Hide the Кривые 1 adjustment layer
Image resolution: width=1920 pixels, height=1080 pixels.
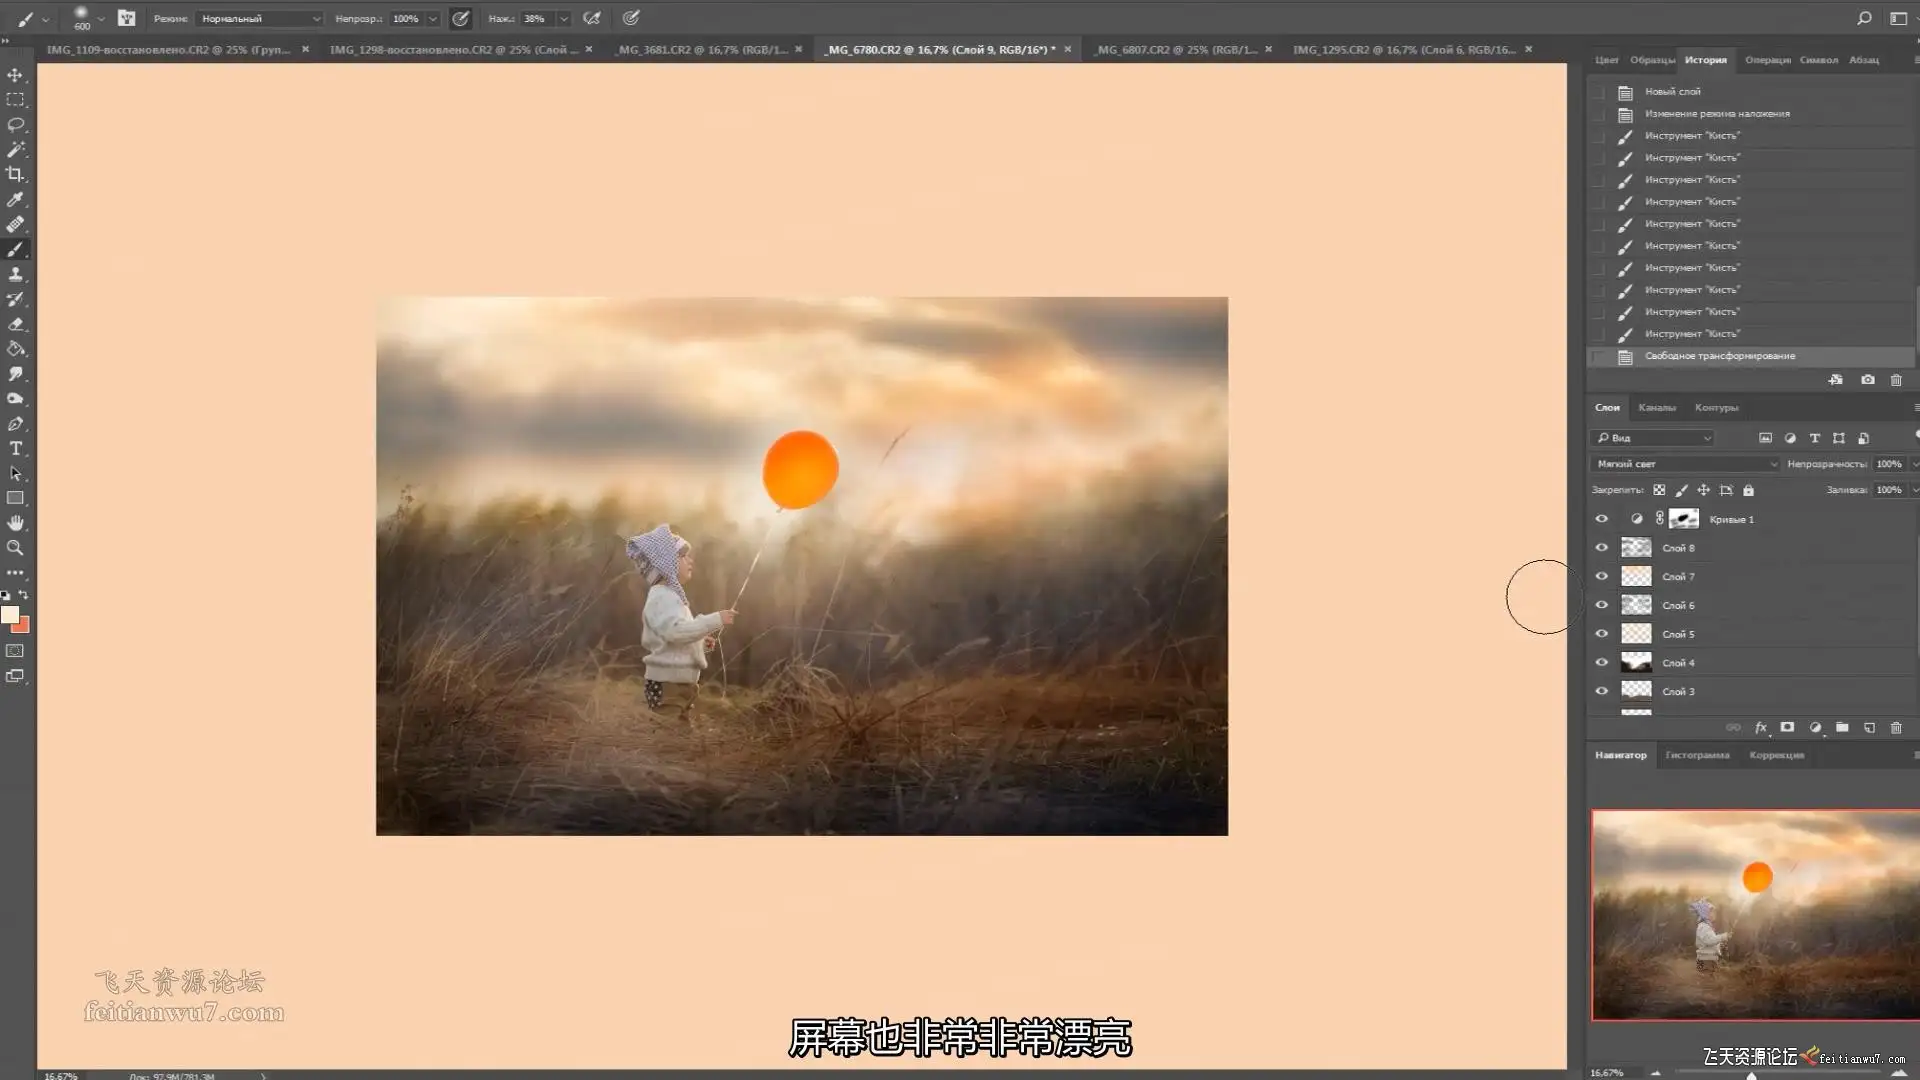point(1601,519)
